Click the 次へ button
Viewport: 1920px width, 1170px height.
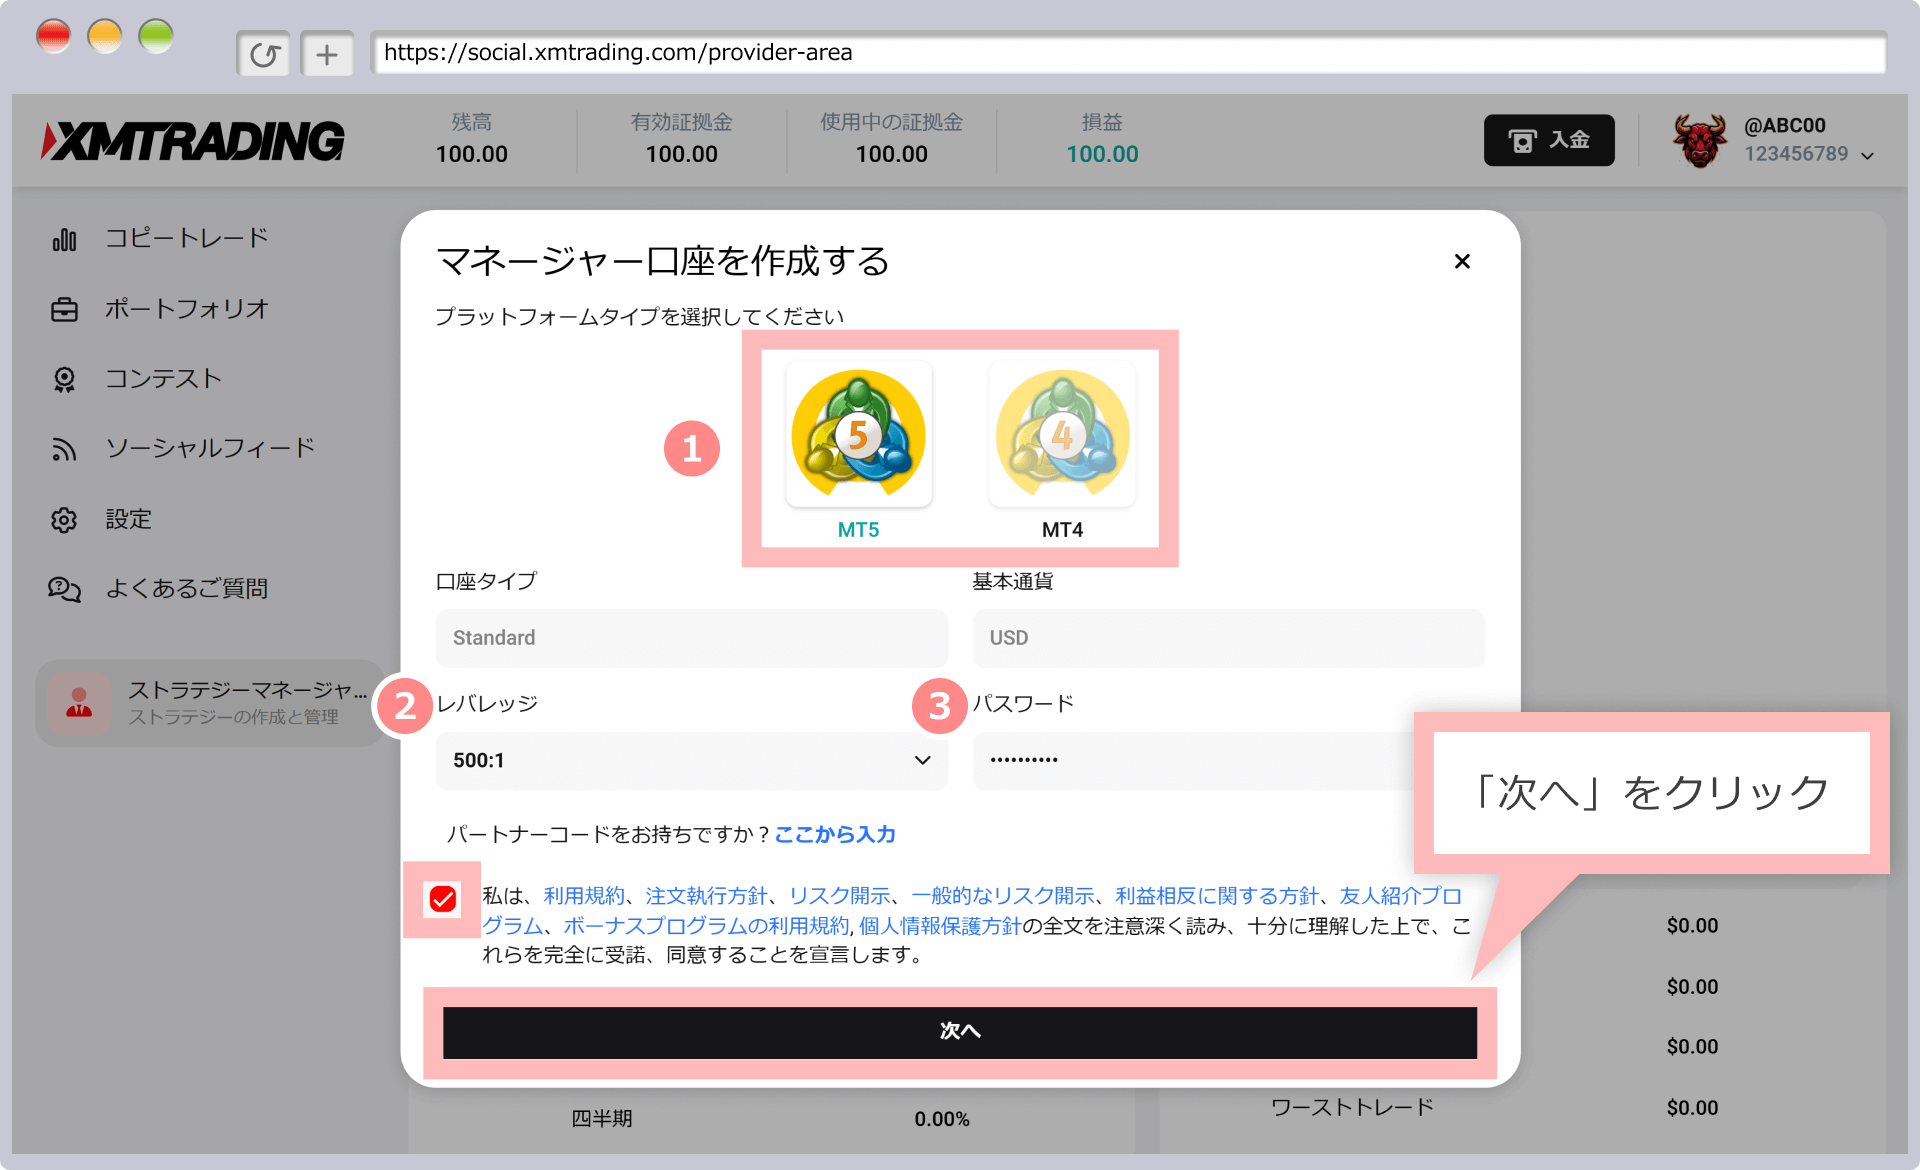point(959,1032)
